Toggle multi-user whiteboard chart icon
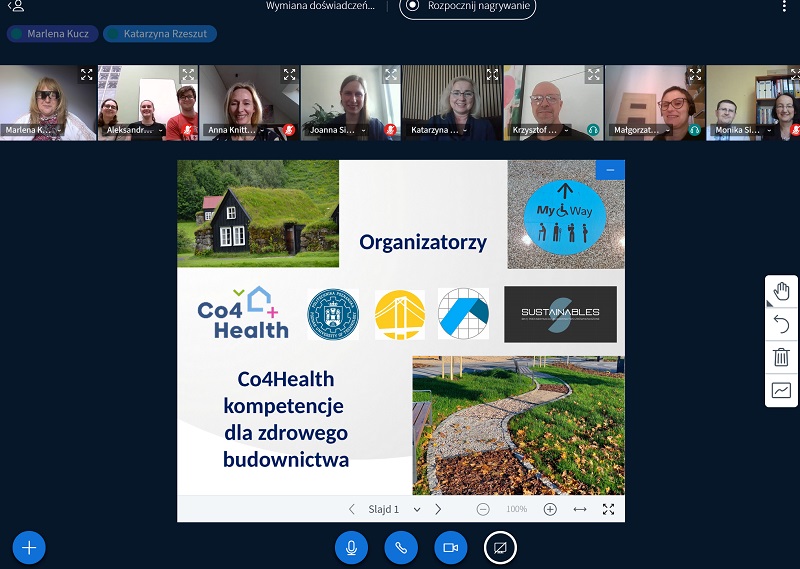 point(781,390)
